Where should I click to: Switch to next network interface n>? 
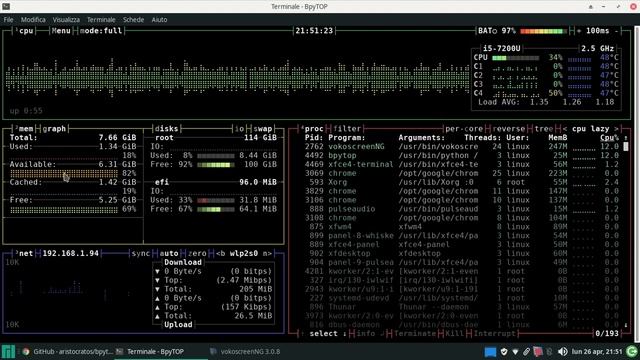click(267, 253)
